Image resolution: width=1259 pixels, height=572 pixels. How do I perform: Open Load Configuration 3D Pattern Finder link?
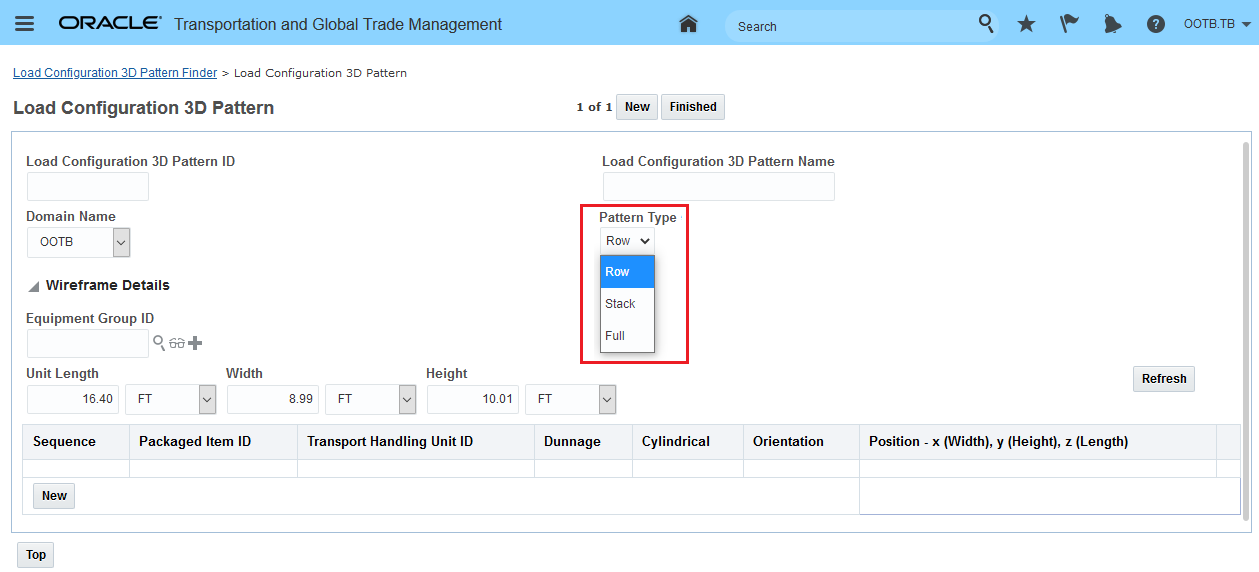click(x=115, y=73)
